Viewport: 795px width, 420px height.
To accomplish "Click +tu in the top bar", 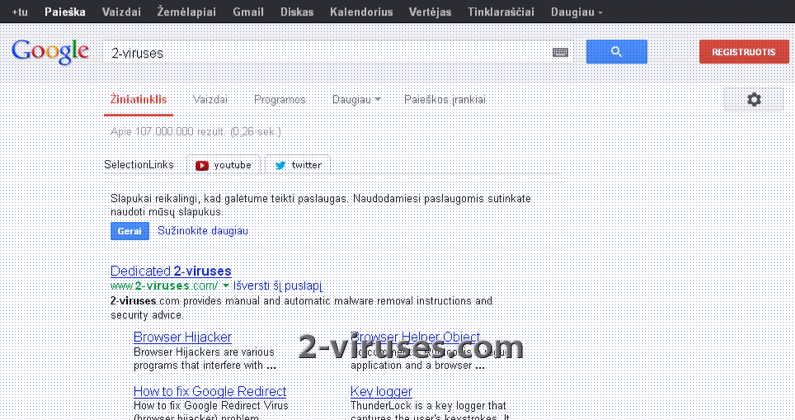I will pyautogui.click(x=20, y=12).
